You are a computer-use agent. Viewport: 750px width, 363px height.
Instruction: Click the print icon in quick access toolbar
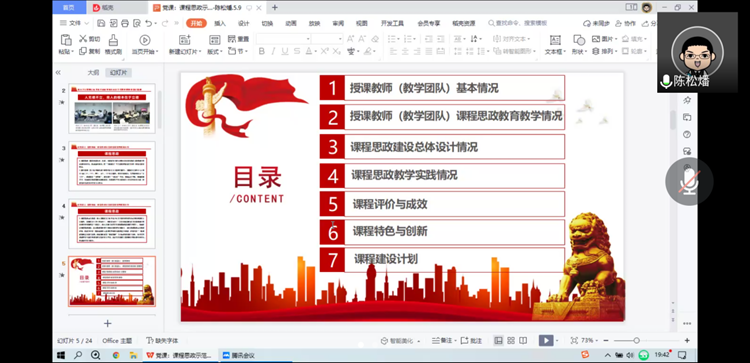click(x=125, y=23)
